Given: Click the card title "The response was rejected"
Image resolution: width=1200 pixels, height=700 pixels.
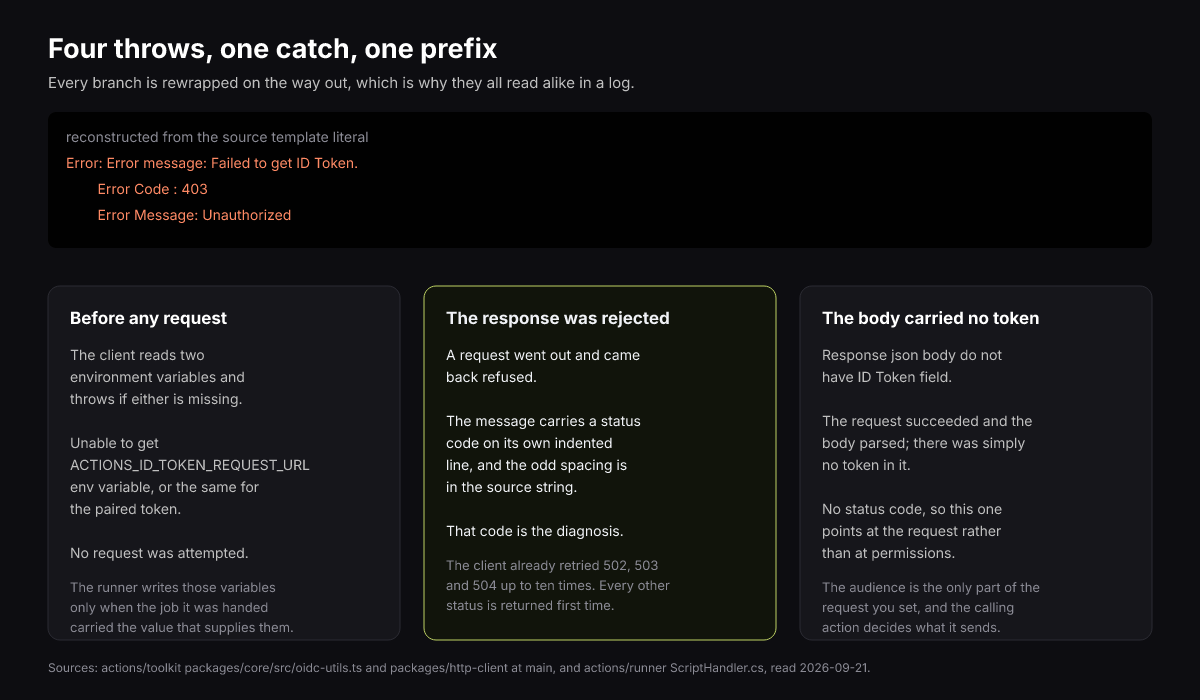Looking at the screenshot, I should coord(558,318).
